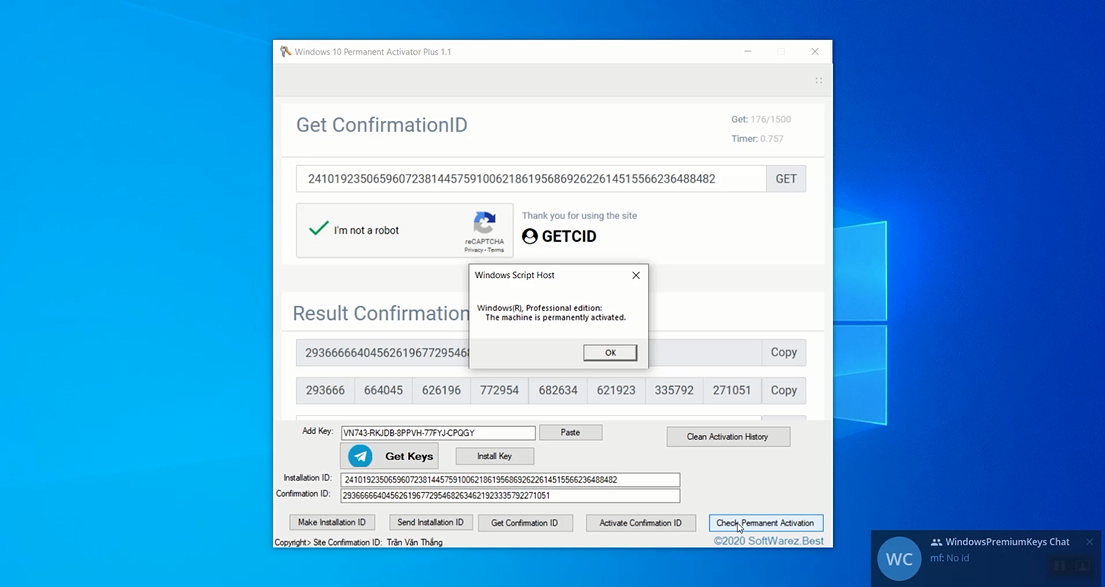The image size is (1105, 587).
Task: Toggle the I'm not a robot checkbox
Action: click(x=319, y=228)
